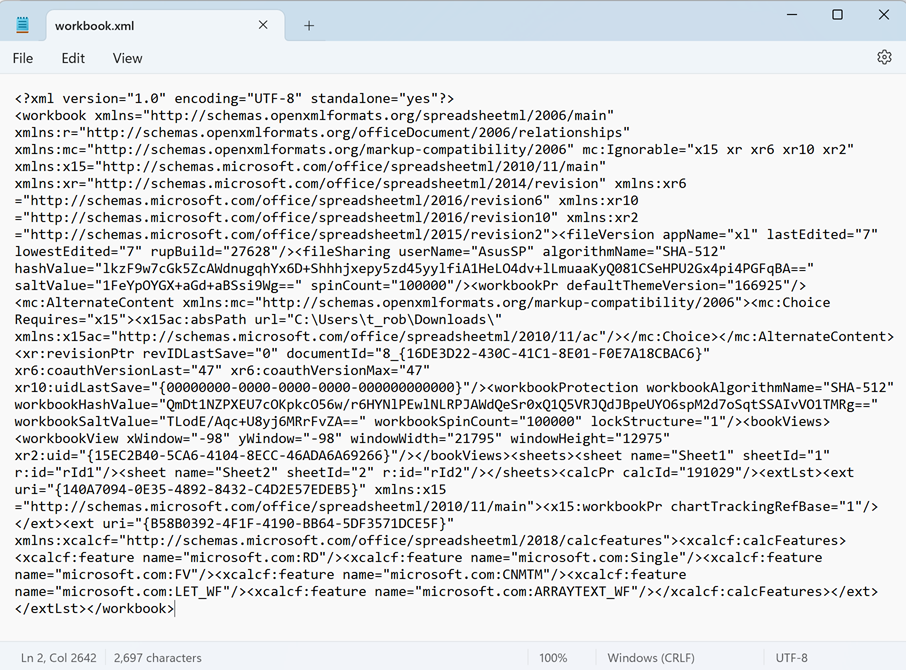
Task: Click the Notepad app icon in title bar
Action: click(x=23, y=26)
